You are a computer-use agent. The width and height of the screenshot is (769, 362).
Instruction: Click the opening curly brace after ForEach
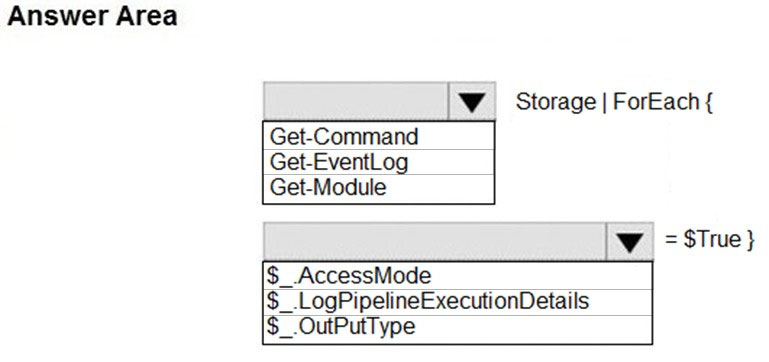pos(708,103)
